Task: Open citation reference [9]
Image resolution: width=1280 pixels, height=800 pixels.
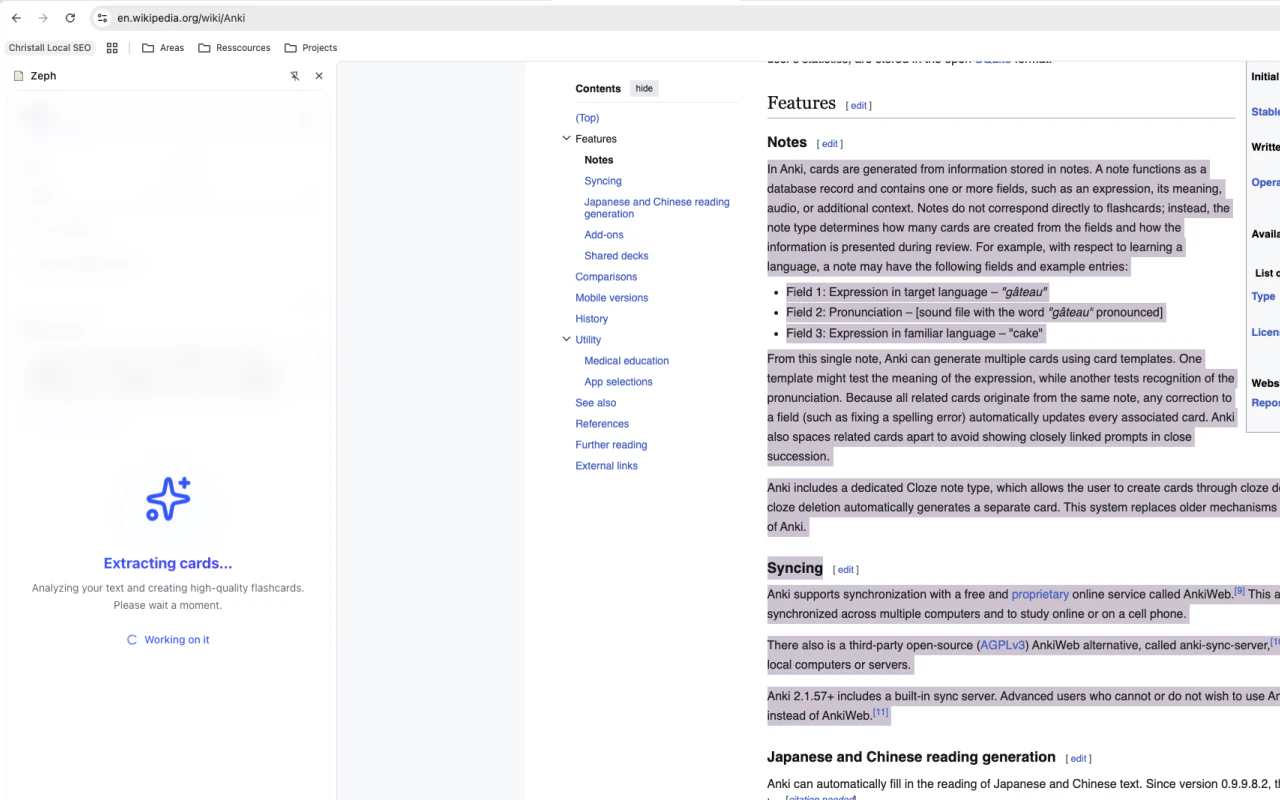Action: coord(1239,591)
